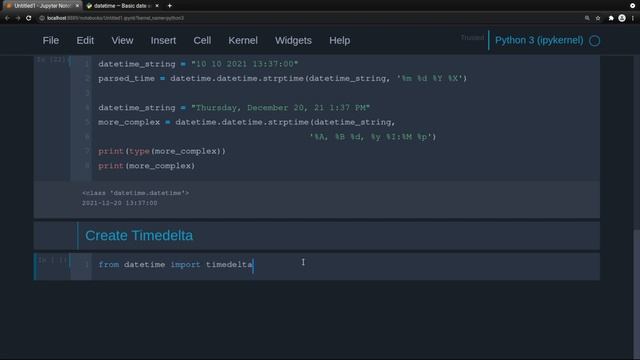Click the kernel idle circle indicator

click(x=595, y=41)
